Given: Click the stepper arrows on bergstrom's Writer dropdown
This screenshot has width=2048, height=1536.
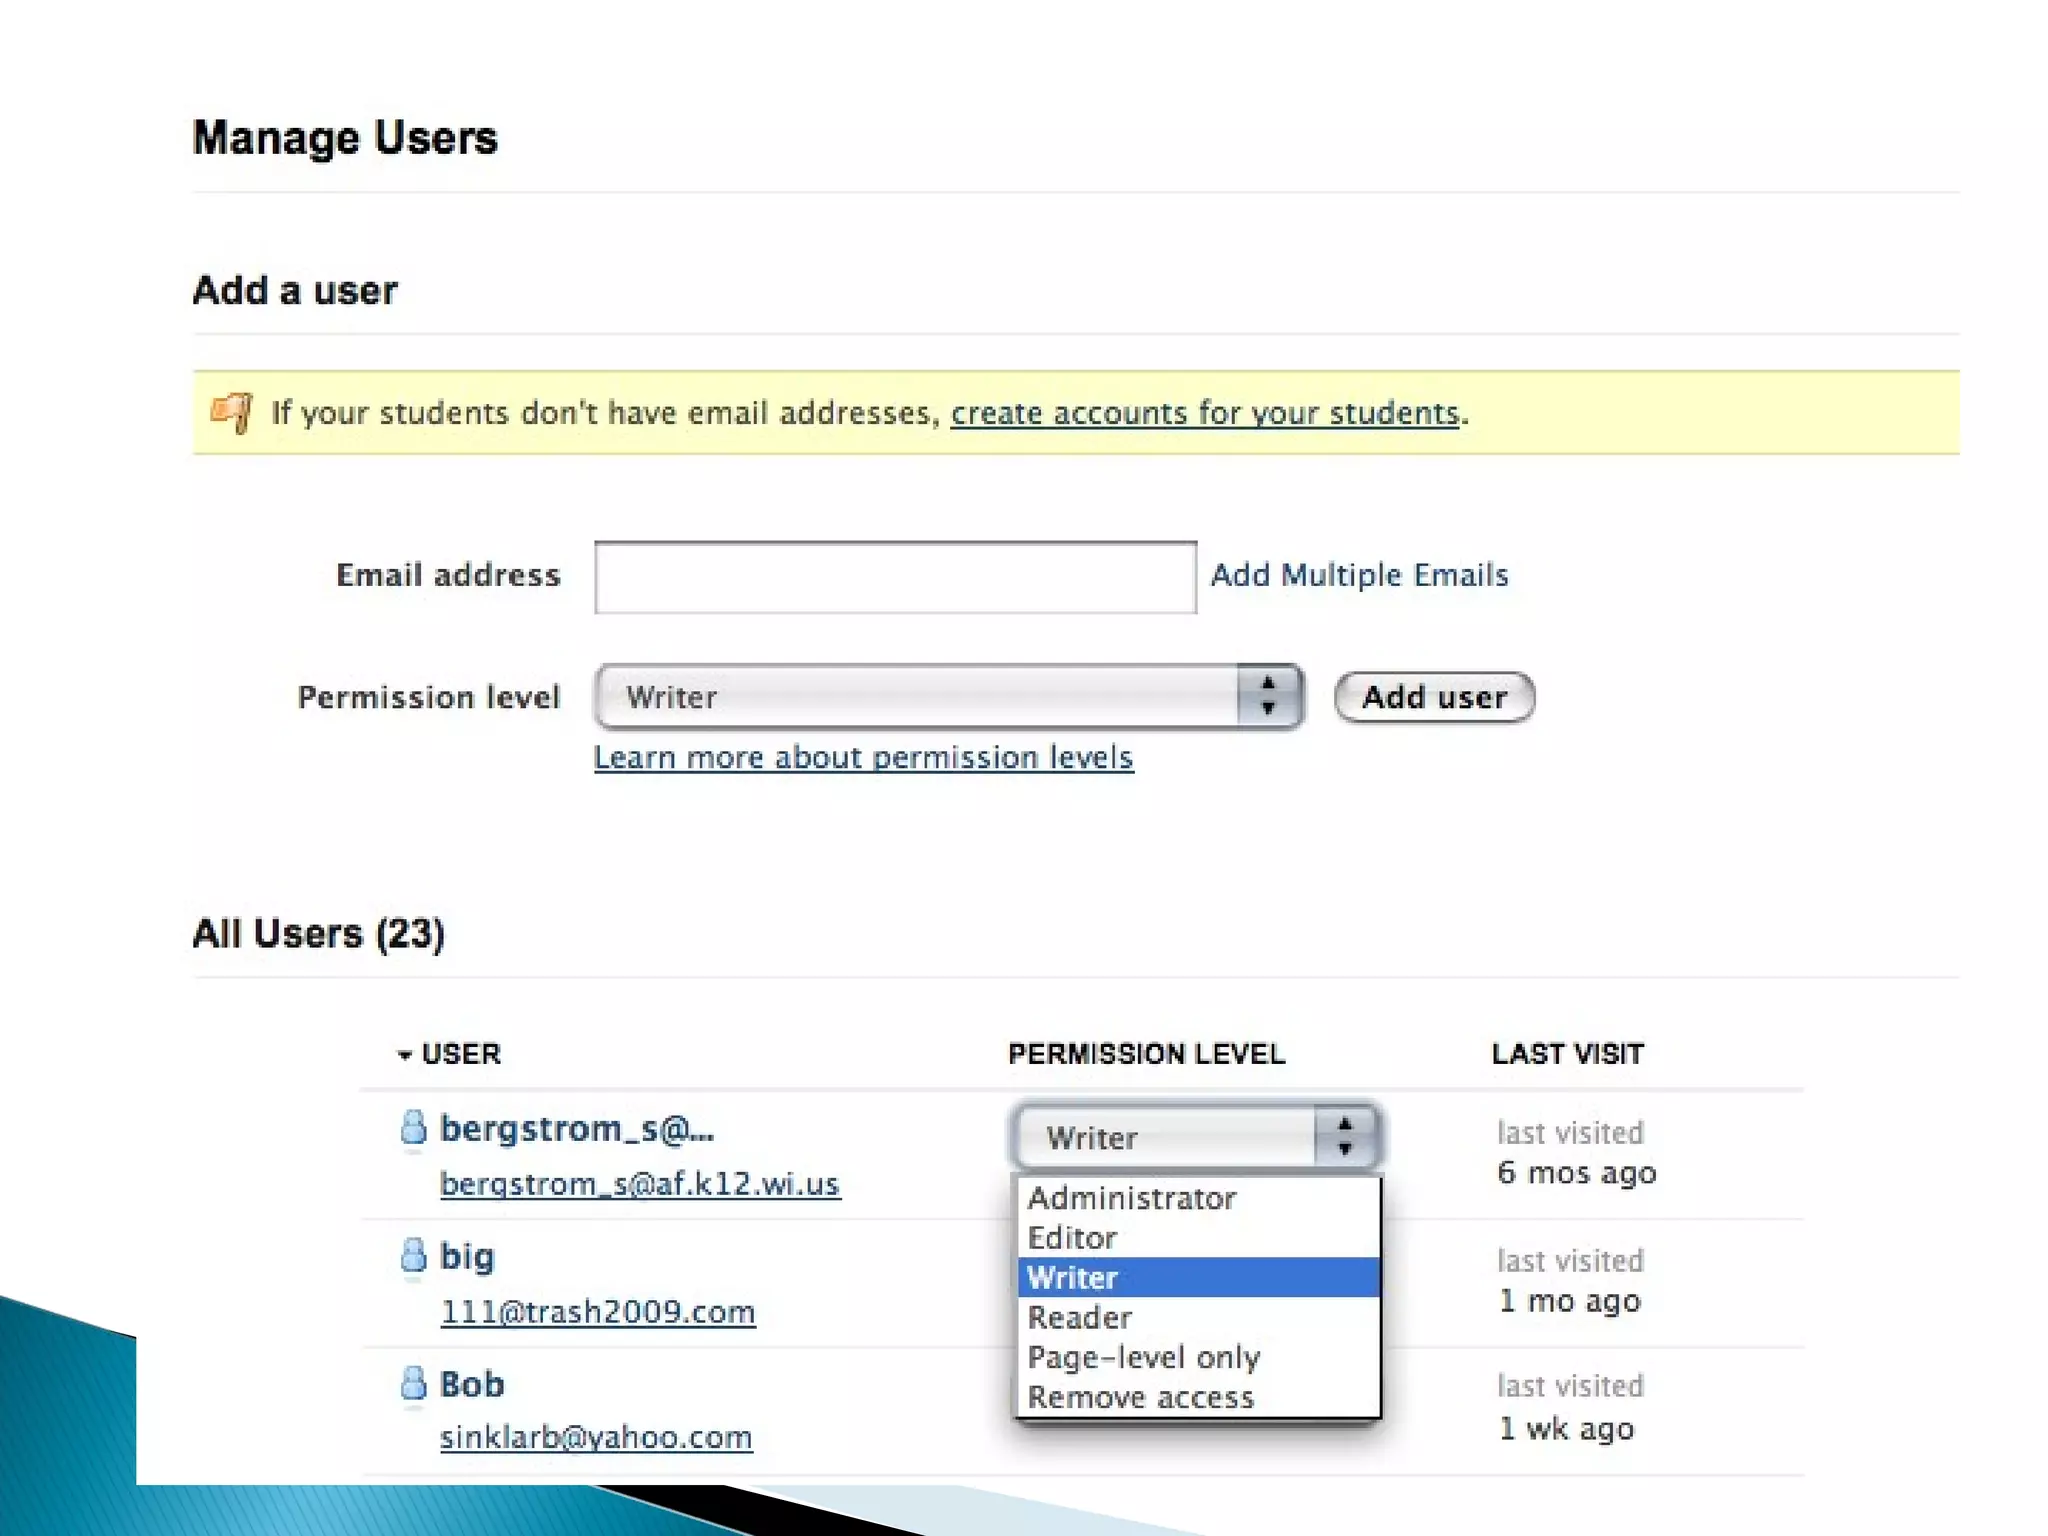Looking at the screenshot, I should [1345, 1137].
